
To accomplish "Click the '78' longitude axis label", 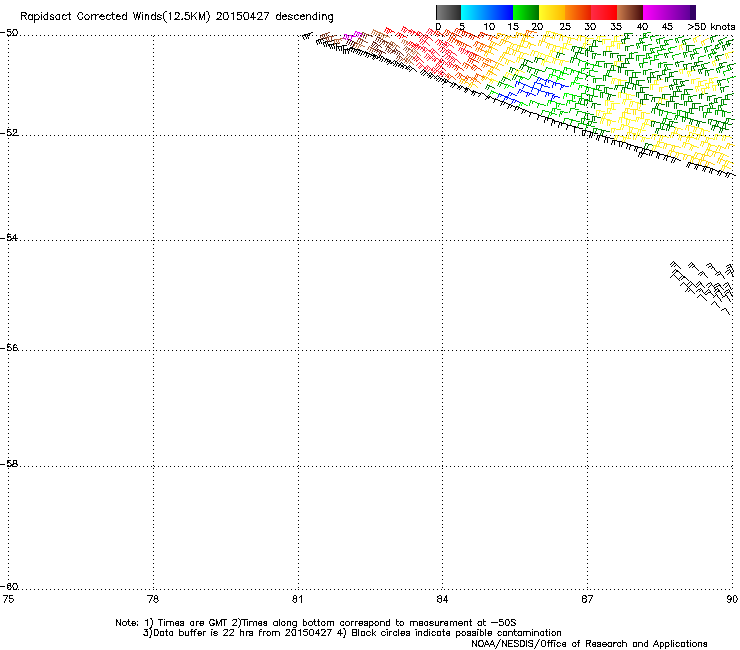I will [x=153, y=599].
